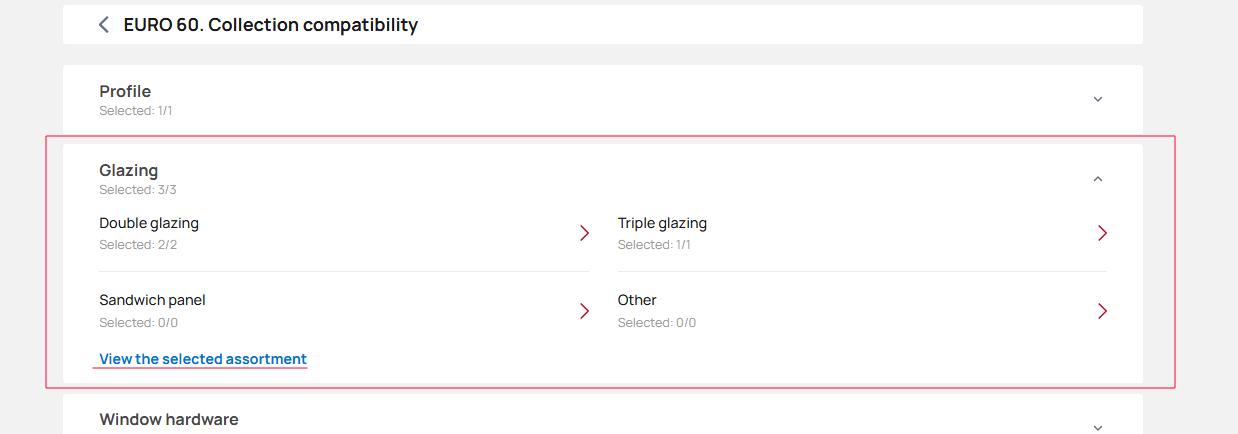1238x434 pixels.
Task: Collapse the Glazing section chevron
Action: click(1098, 179)
